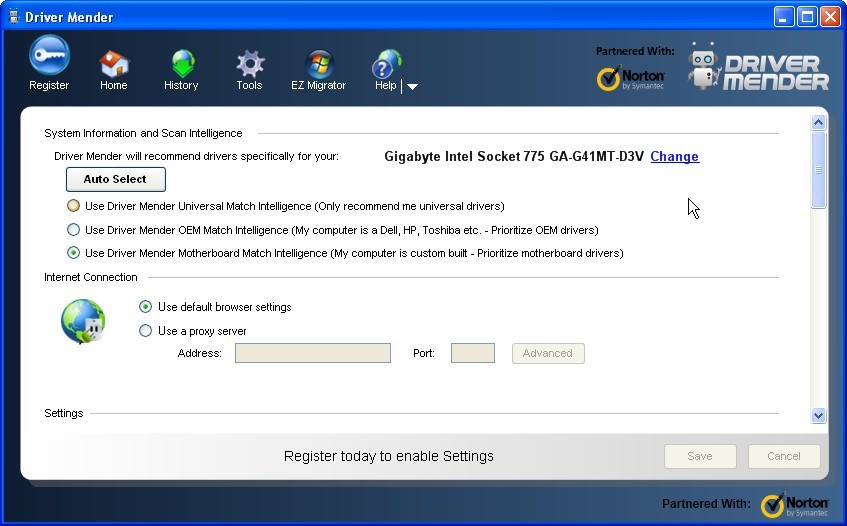Click the Help menu label
This screenshot has width=847, height=526.
[386, 85]
